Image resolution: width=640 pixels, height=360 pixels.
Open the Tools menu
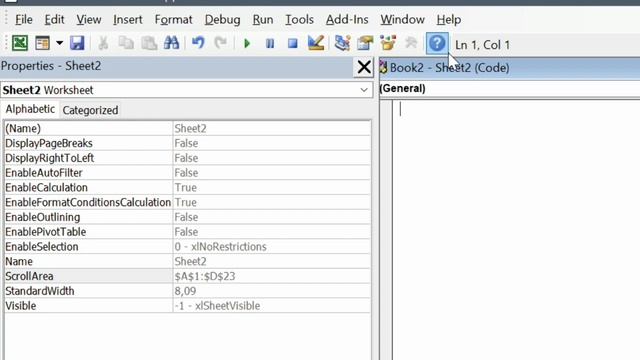(299, 19)
